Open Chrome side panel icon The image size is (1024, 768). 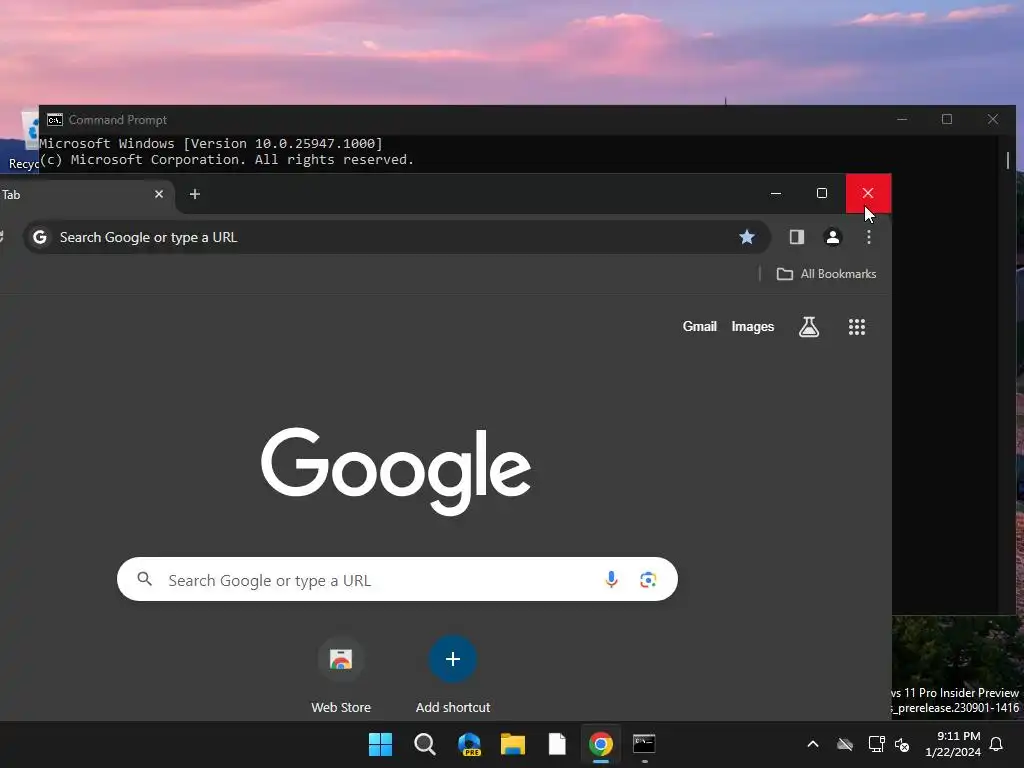[797, 237]
